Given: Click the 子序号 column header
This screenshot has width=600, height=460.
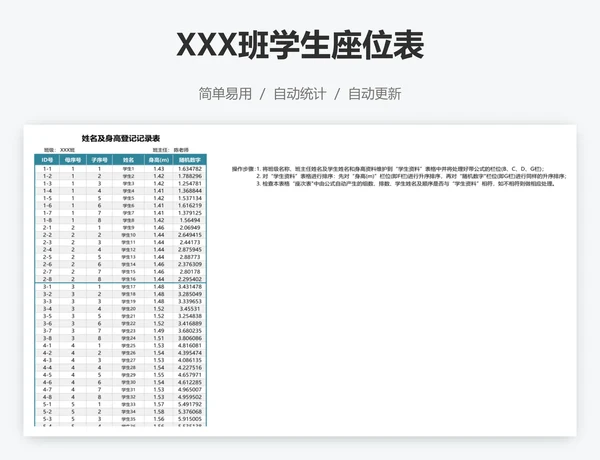Looking at the screenshot, I should tap(100, 159).
